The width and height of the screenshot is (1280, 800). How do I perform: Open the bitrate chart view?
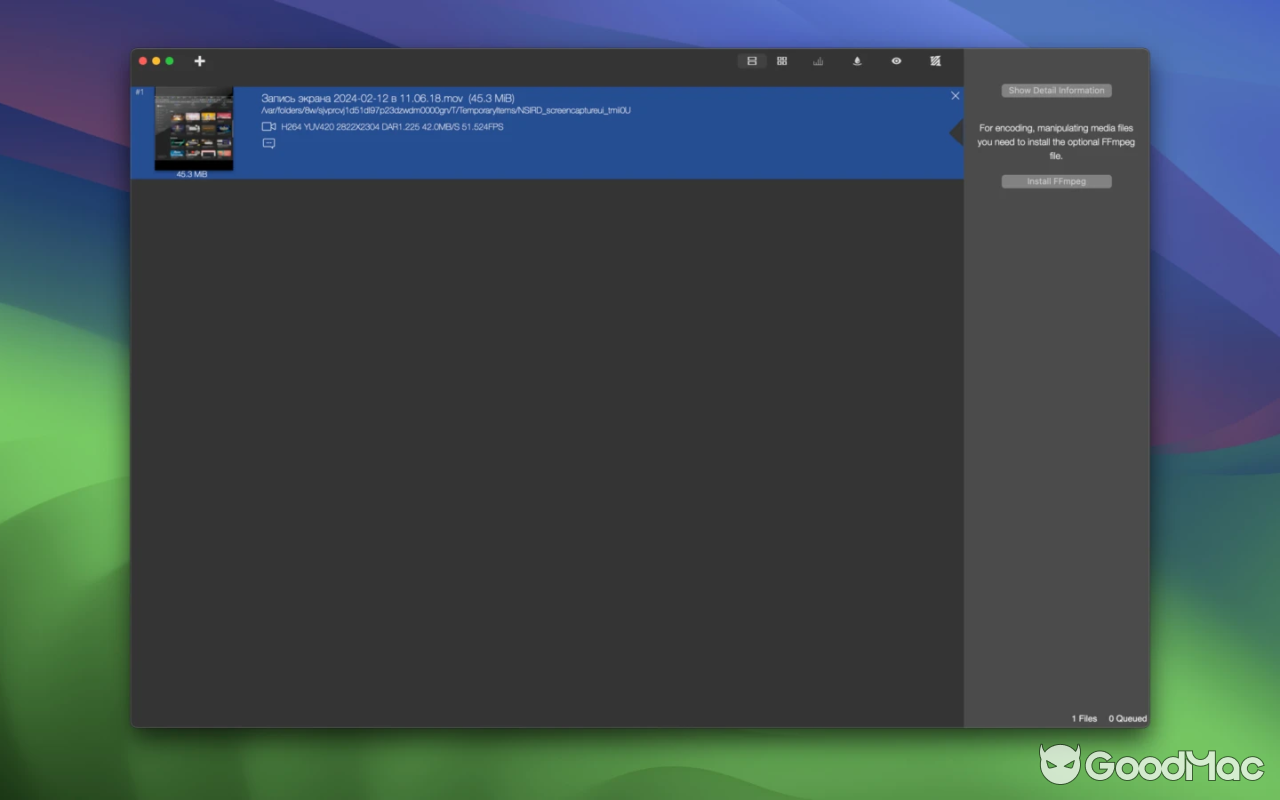pyautogui.click(x=817, y=61)
